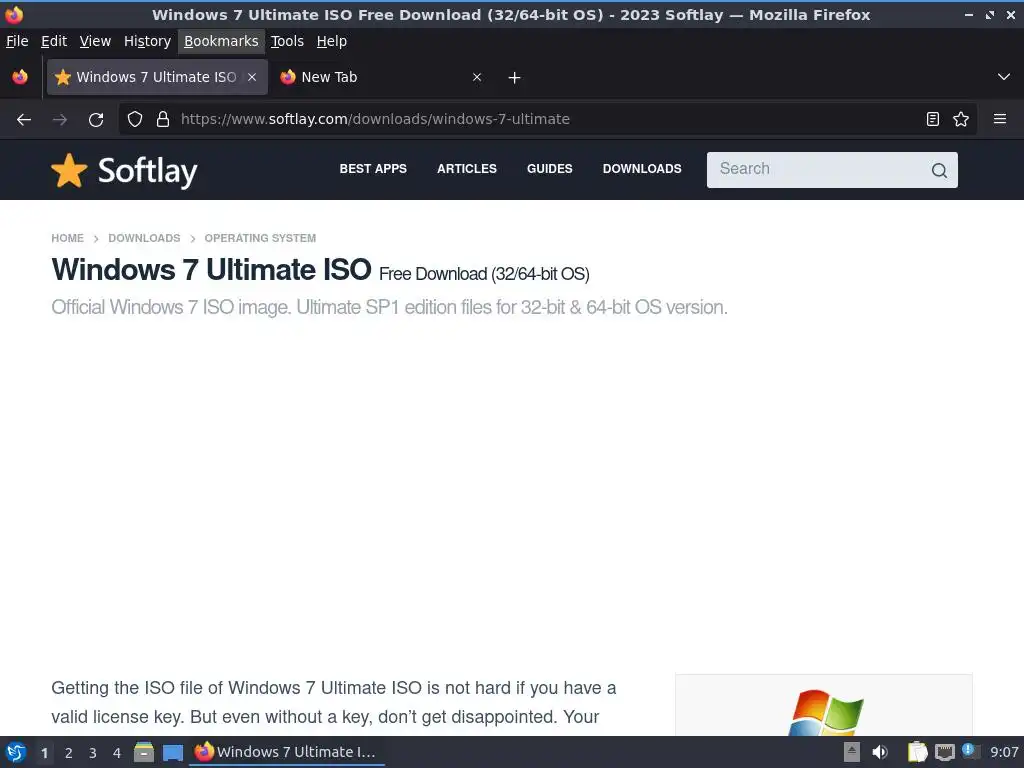The image size is (1024, 768).
Task: Open the clipboard manager tray icon
Action: pos(918,752)
